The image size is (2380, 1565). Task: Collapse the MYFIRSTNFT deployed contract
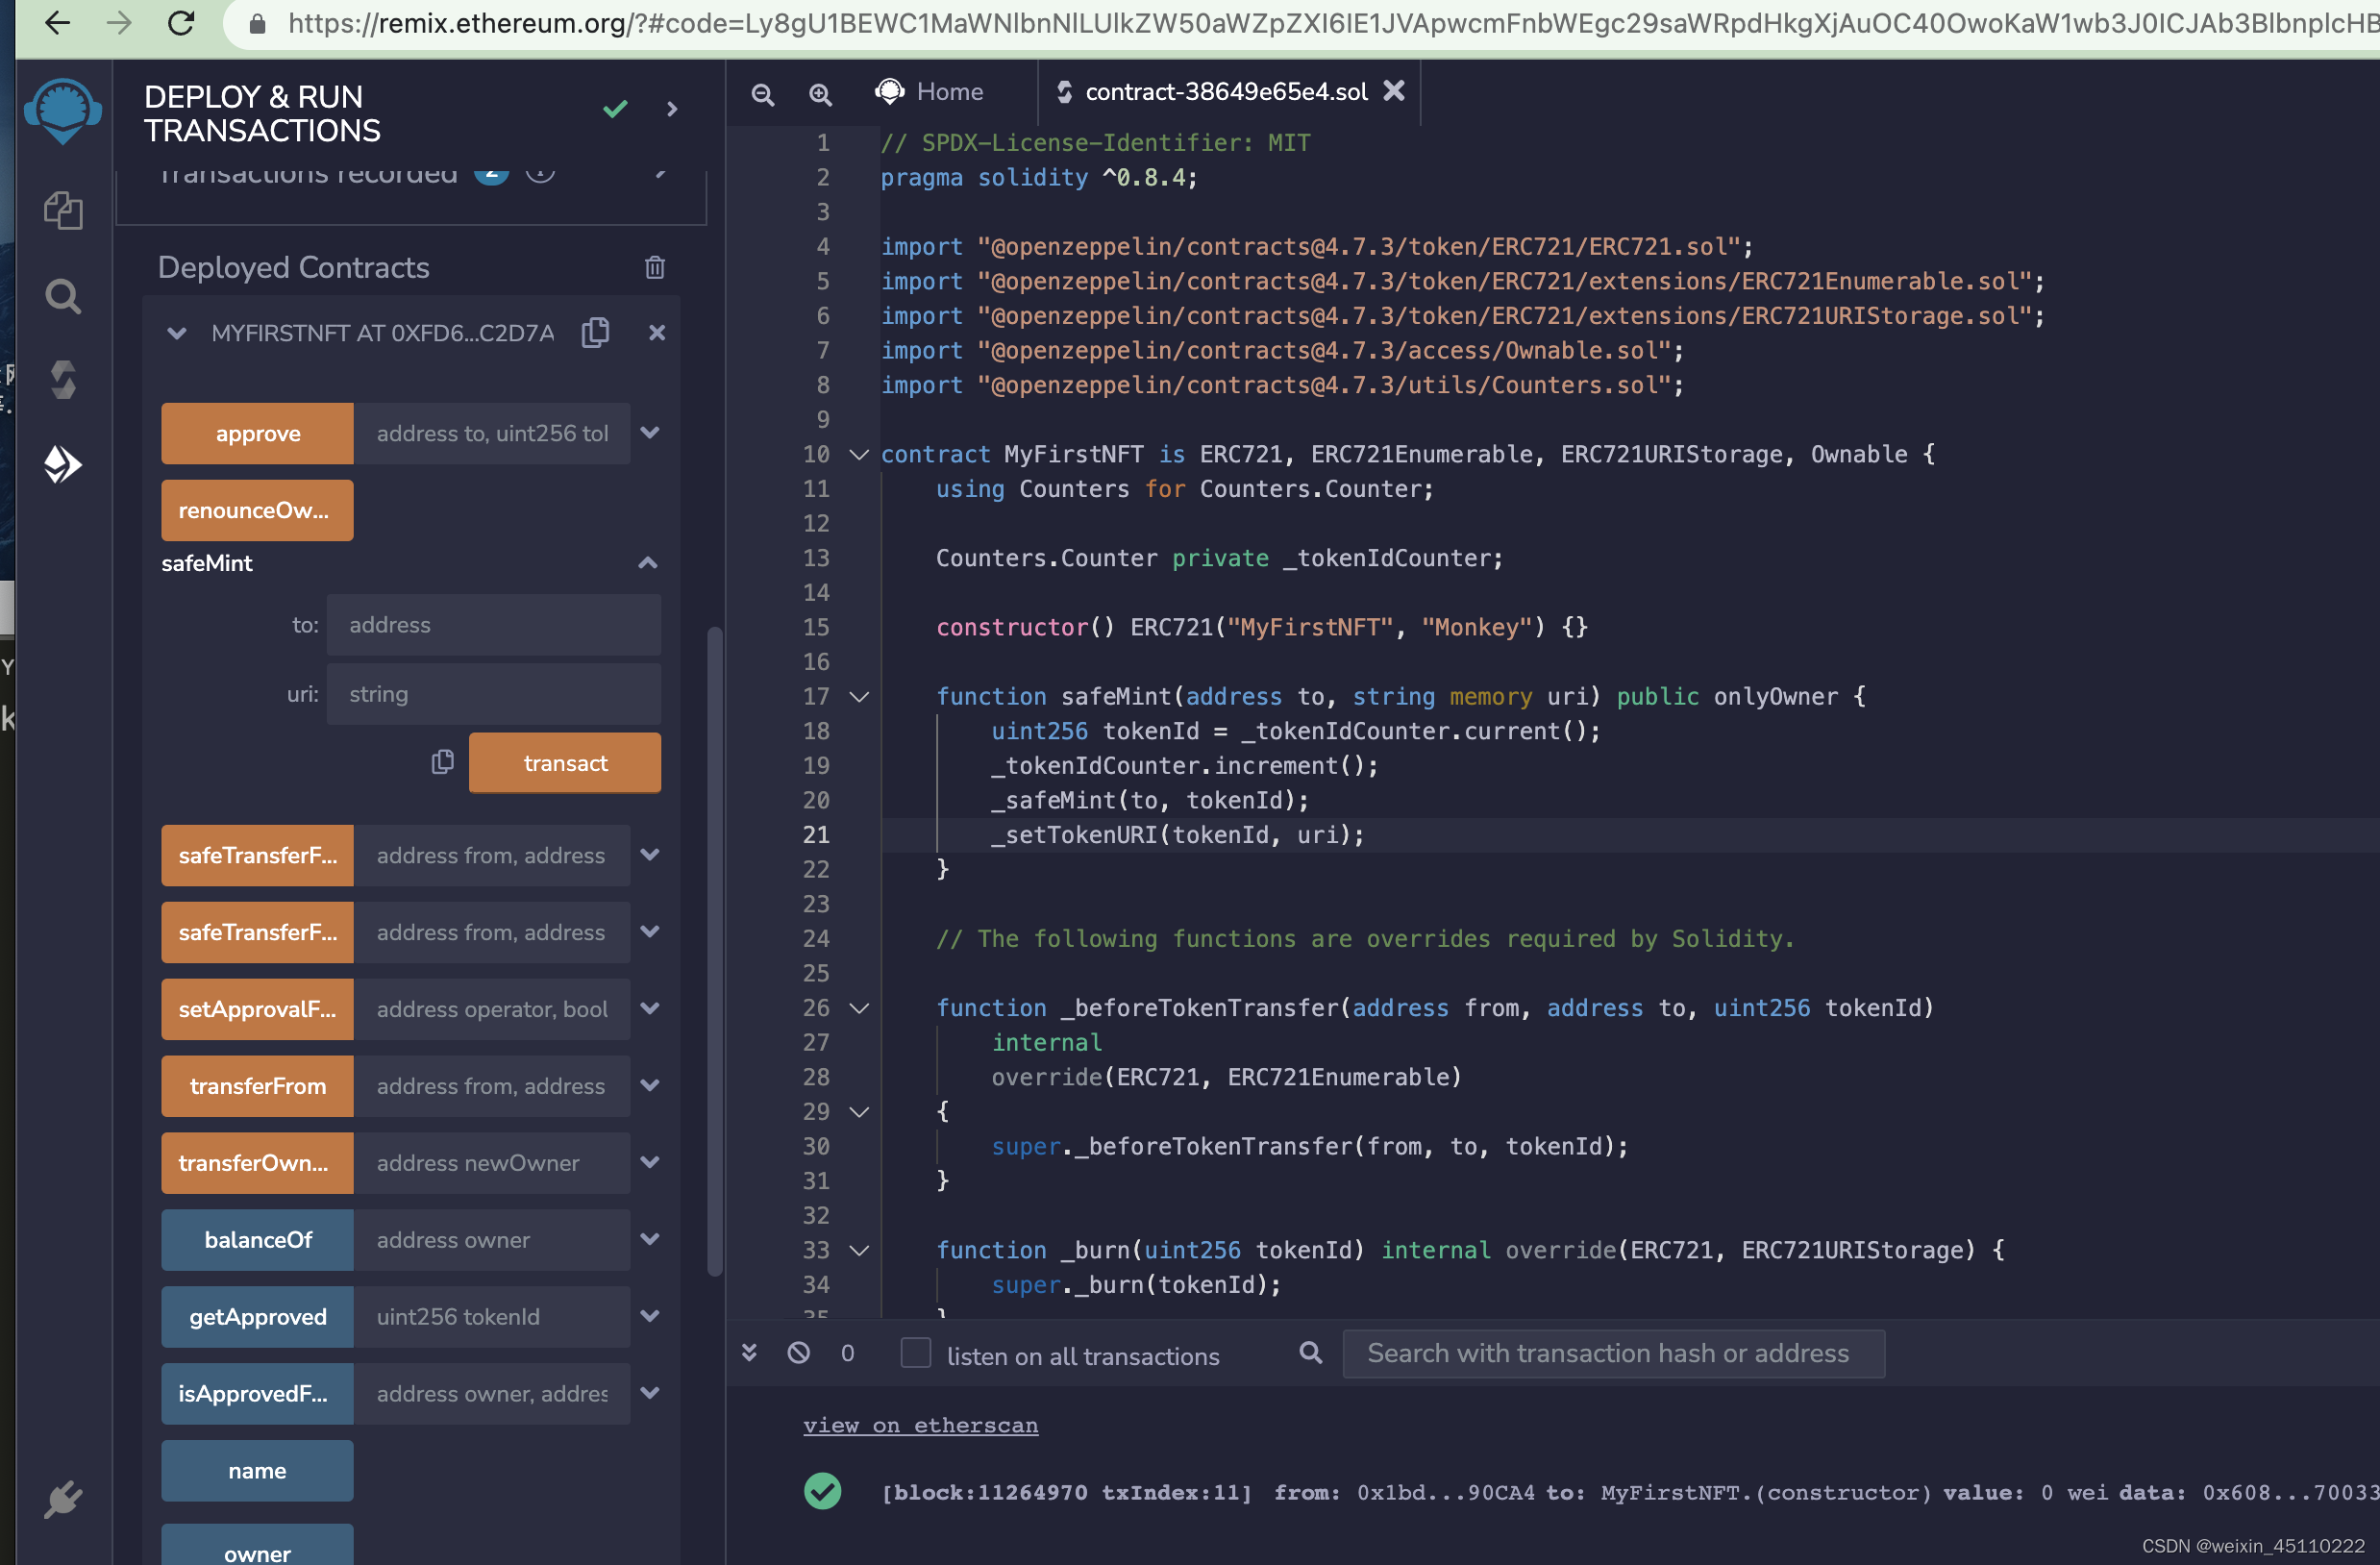point(177,333)
